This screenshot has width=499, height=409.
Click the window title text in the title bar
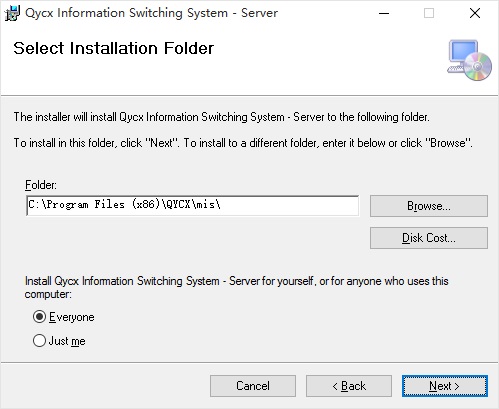coord(151,13)
